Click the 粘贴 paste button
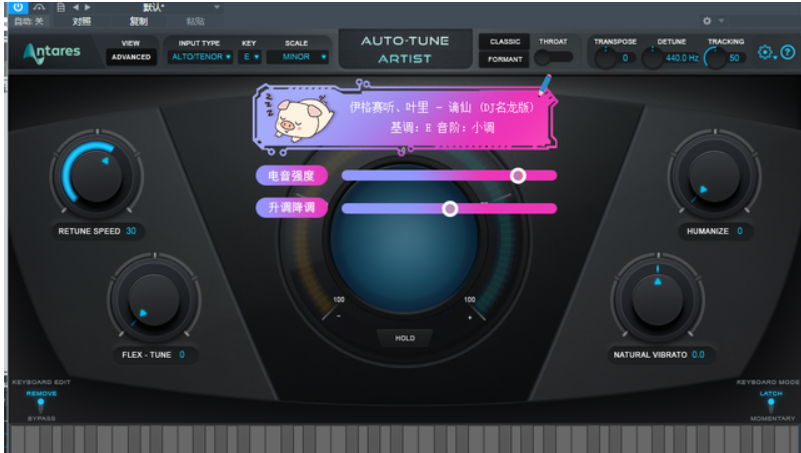This screenshot has height=453, width=801. pyautogui.click(x=195, y=21)
